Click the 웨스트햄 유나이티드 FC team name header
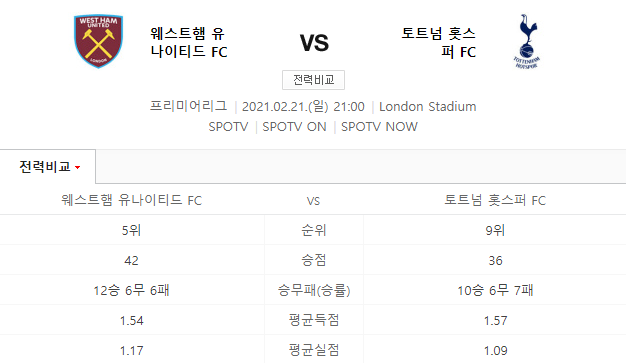 [x=188, y=42]
